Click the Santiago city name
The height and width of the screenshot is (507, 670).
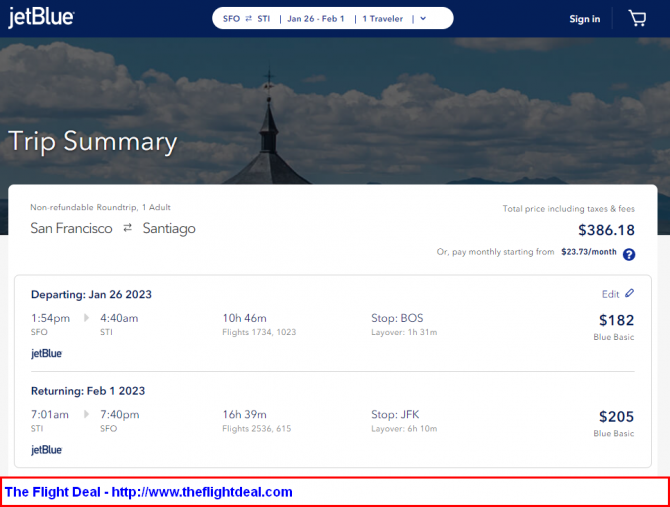click(169, 229)
